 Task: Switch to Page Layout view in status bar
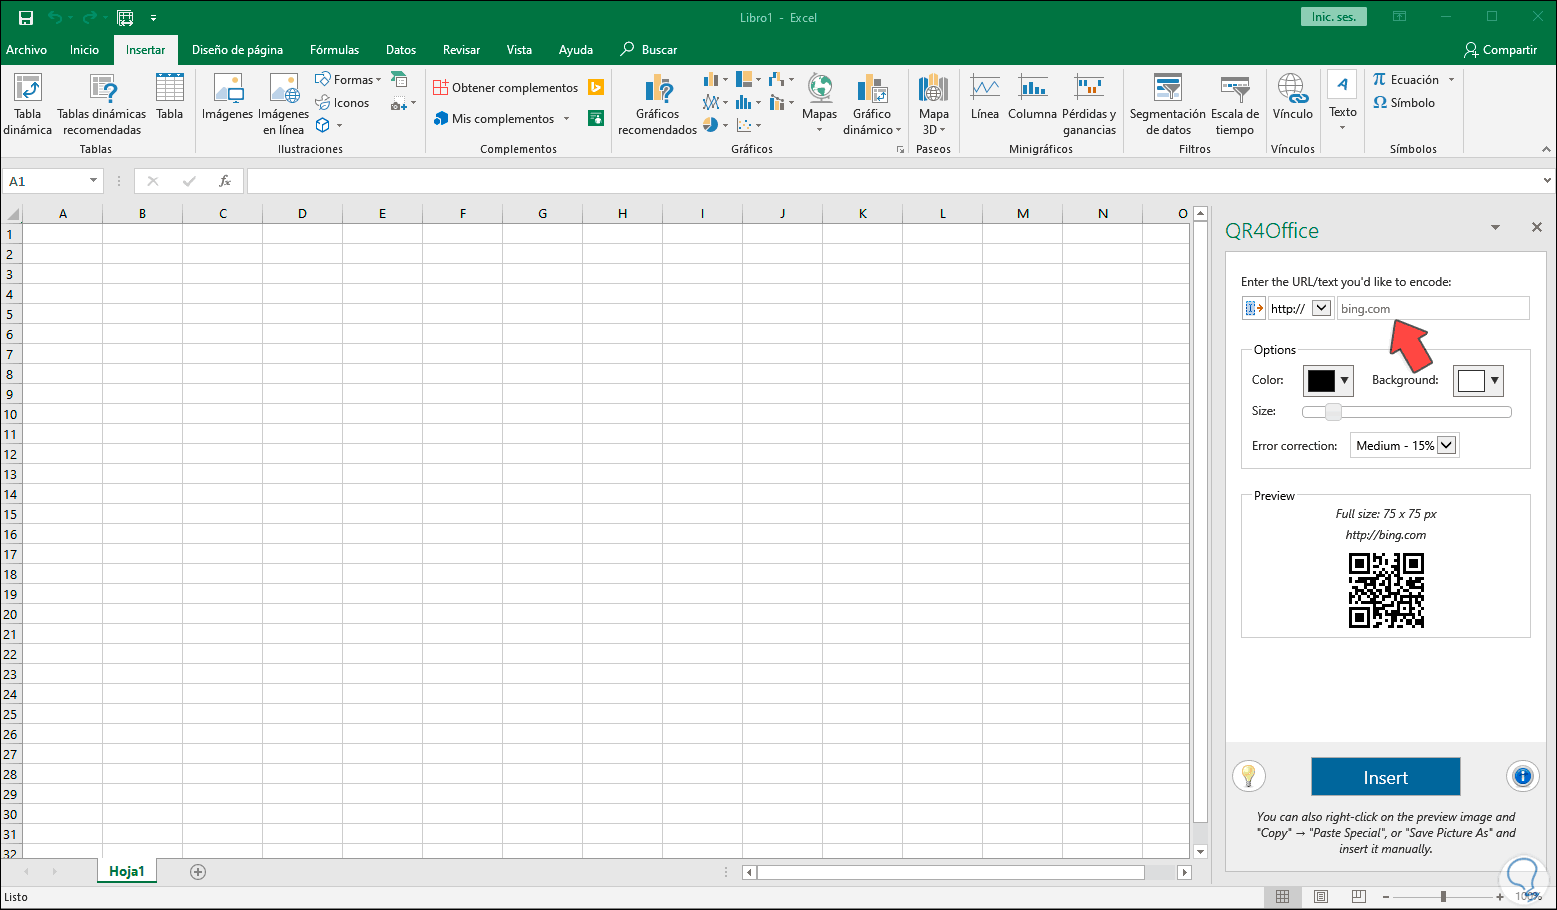1320,897
